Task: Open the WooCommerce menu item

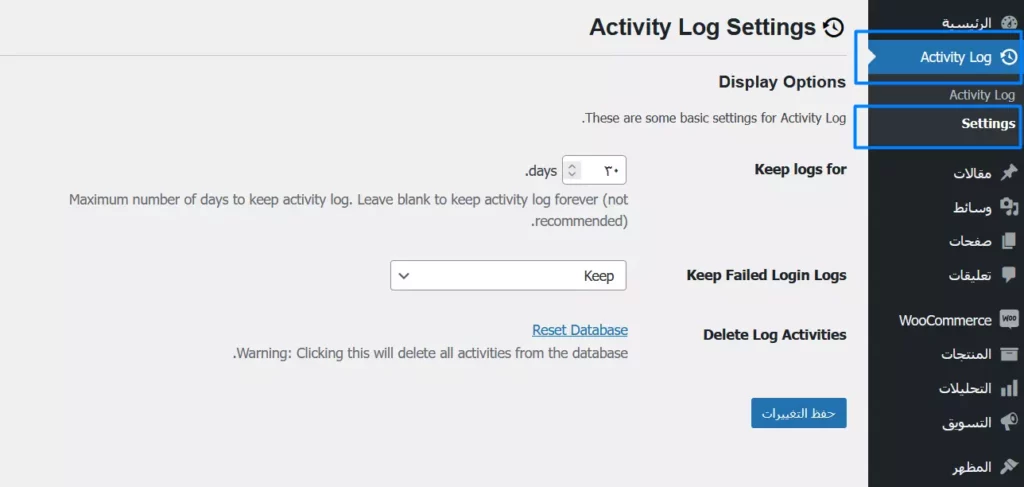Action: tap(945, 320)
